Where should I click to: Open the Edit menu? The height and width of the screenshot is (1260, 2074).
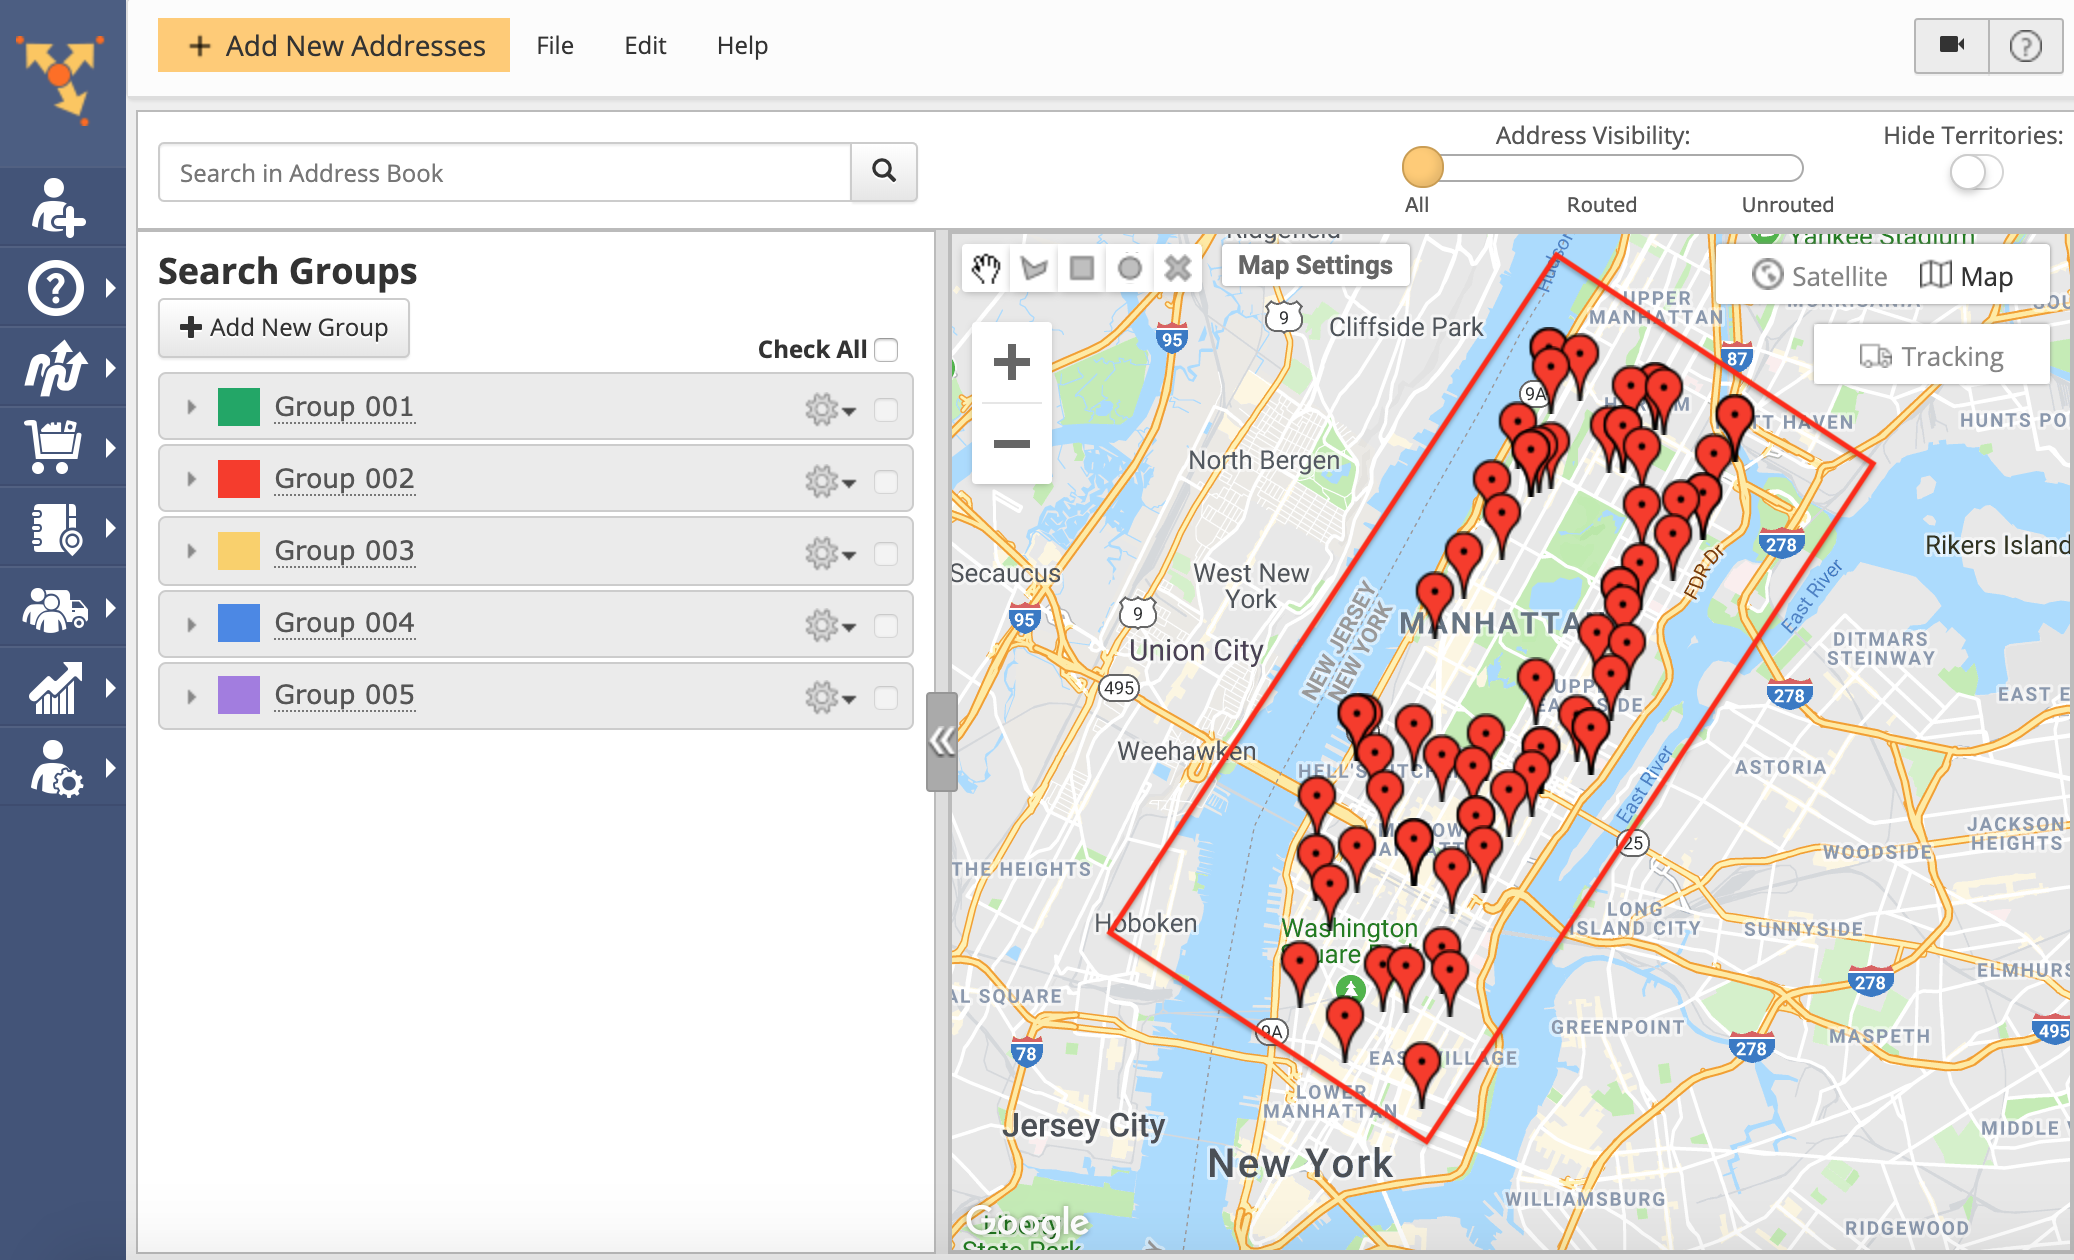coord(645,46)
